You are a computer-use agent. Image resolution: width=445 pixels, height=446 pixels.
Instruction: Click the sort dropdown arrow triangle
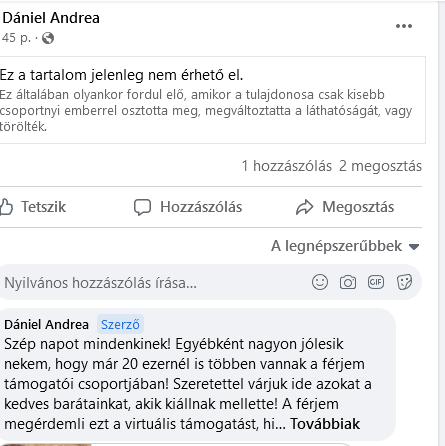coord(414,247)
